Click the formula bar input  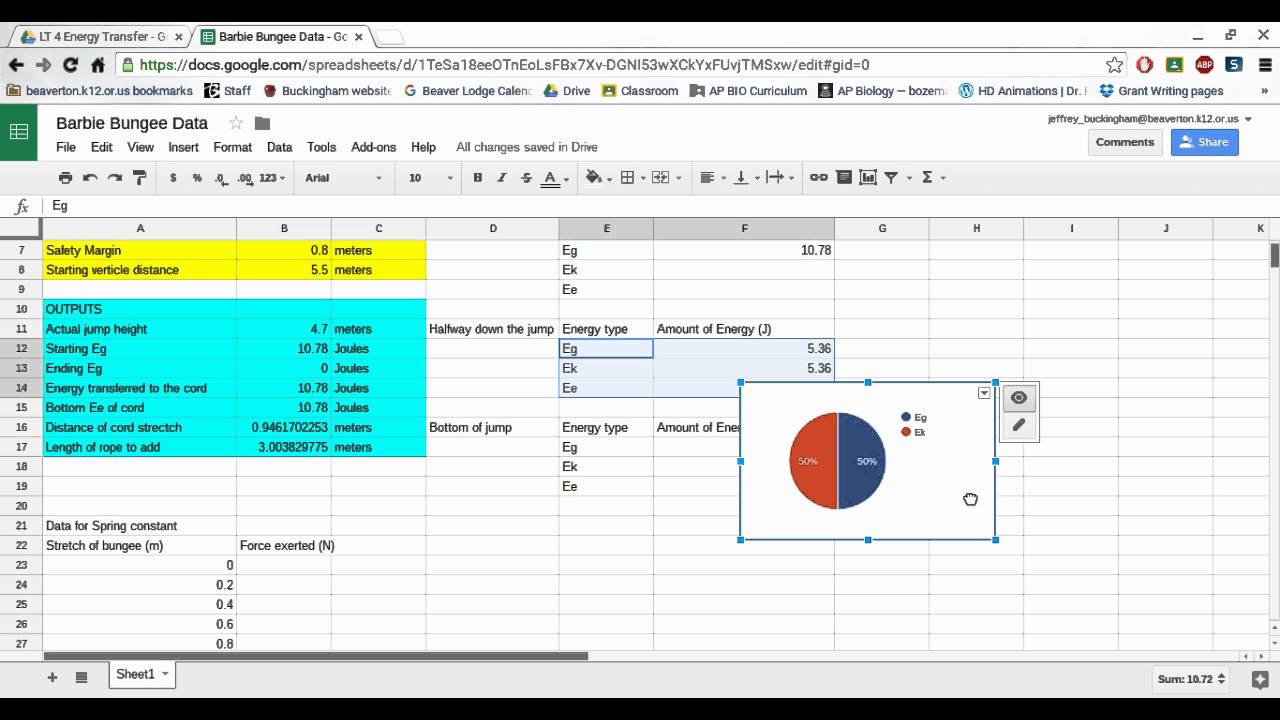coord(660,206)
